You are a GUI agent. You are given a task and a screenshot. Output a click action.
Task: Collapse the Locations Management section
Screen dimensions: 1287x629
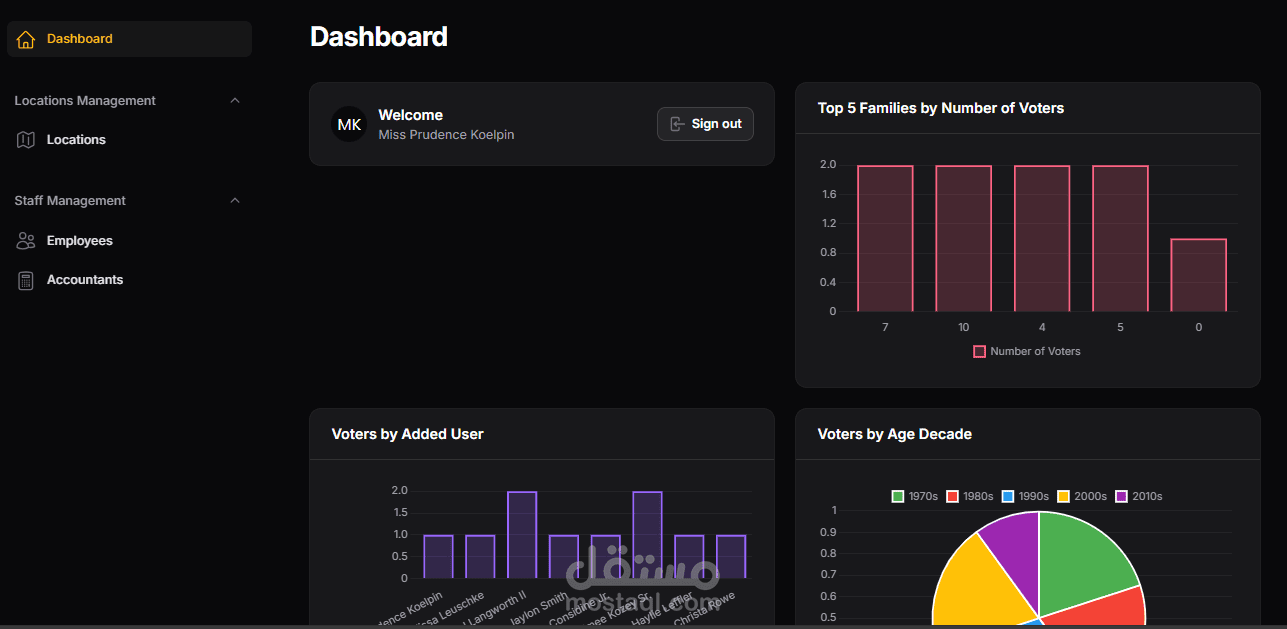pos(234,100)
